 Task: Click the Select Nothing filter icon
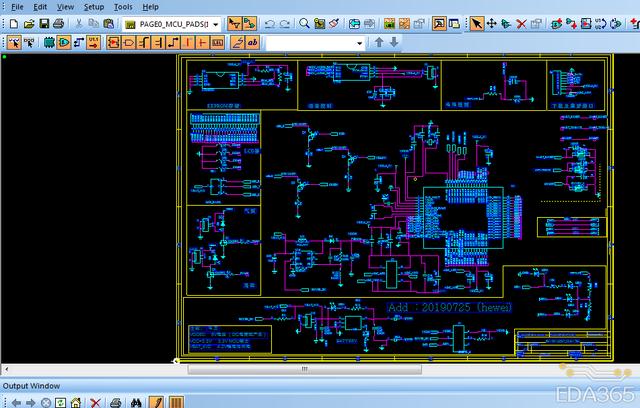coord(29,42)
